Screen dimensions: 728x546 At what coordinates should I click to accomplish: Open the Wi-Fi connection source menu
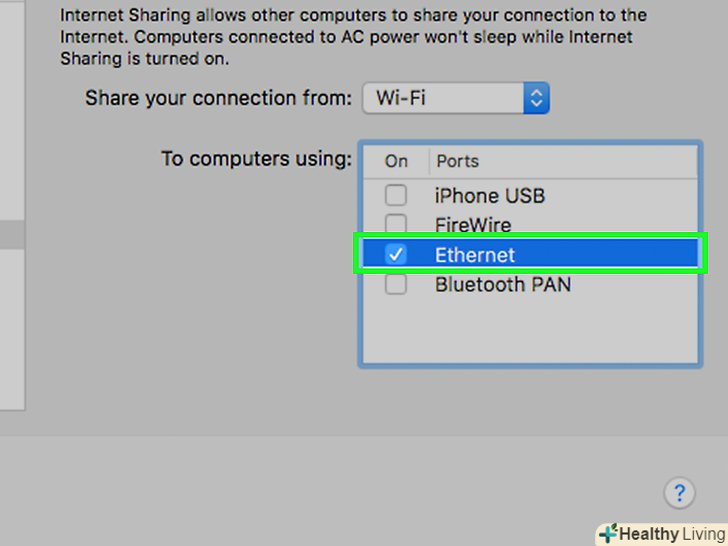tap(455, 98)
